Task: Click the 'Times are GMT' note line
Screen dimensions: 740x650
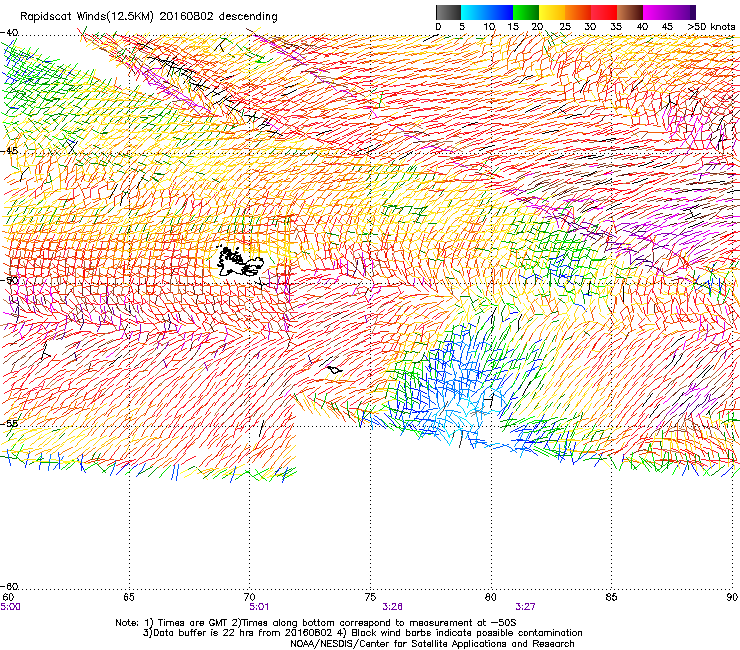Action: (316, 623)
